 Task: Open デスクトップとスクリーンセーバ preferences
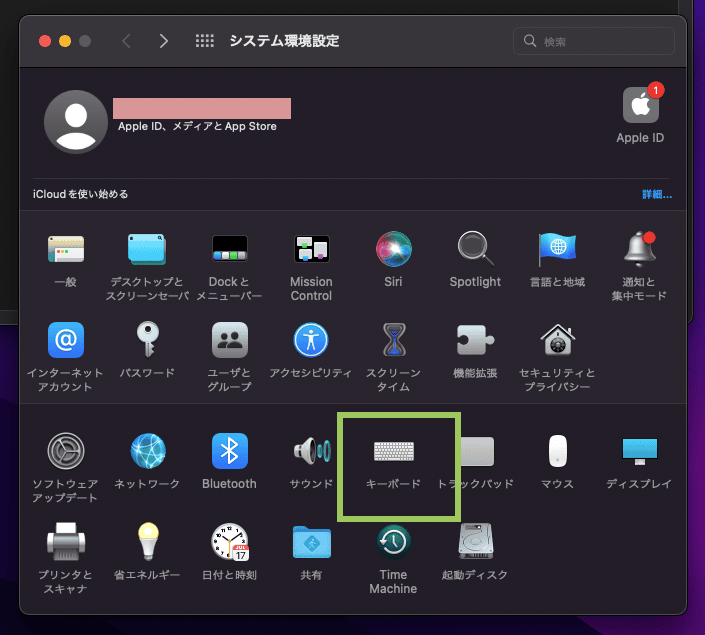tap(147, 249)
